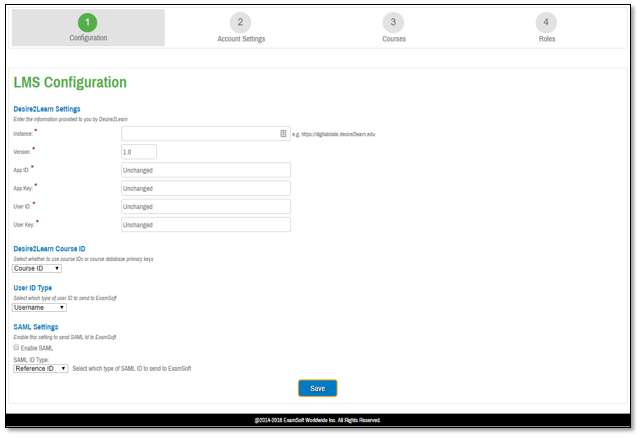Open the Username dropdown under User ID Type
The height and width of the screenshot is (438, 640).
point(39,308)
